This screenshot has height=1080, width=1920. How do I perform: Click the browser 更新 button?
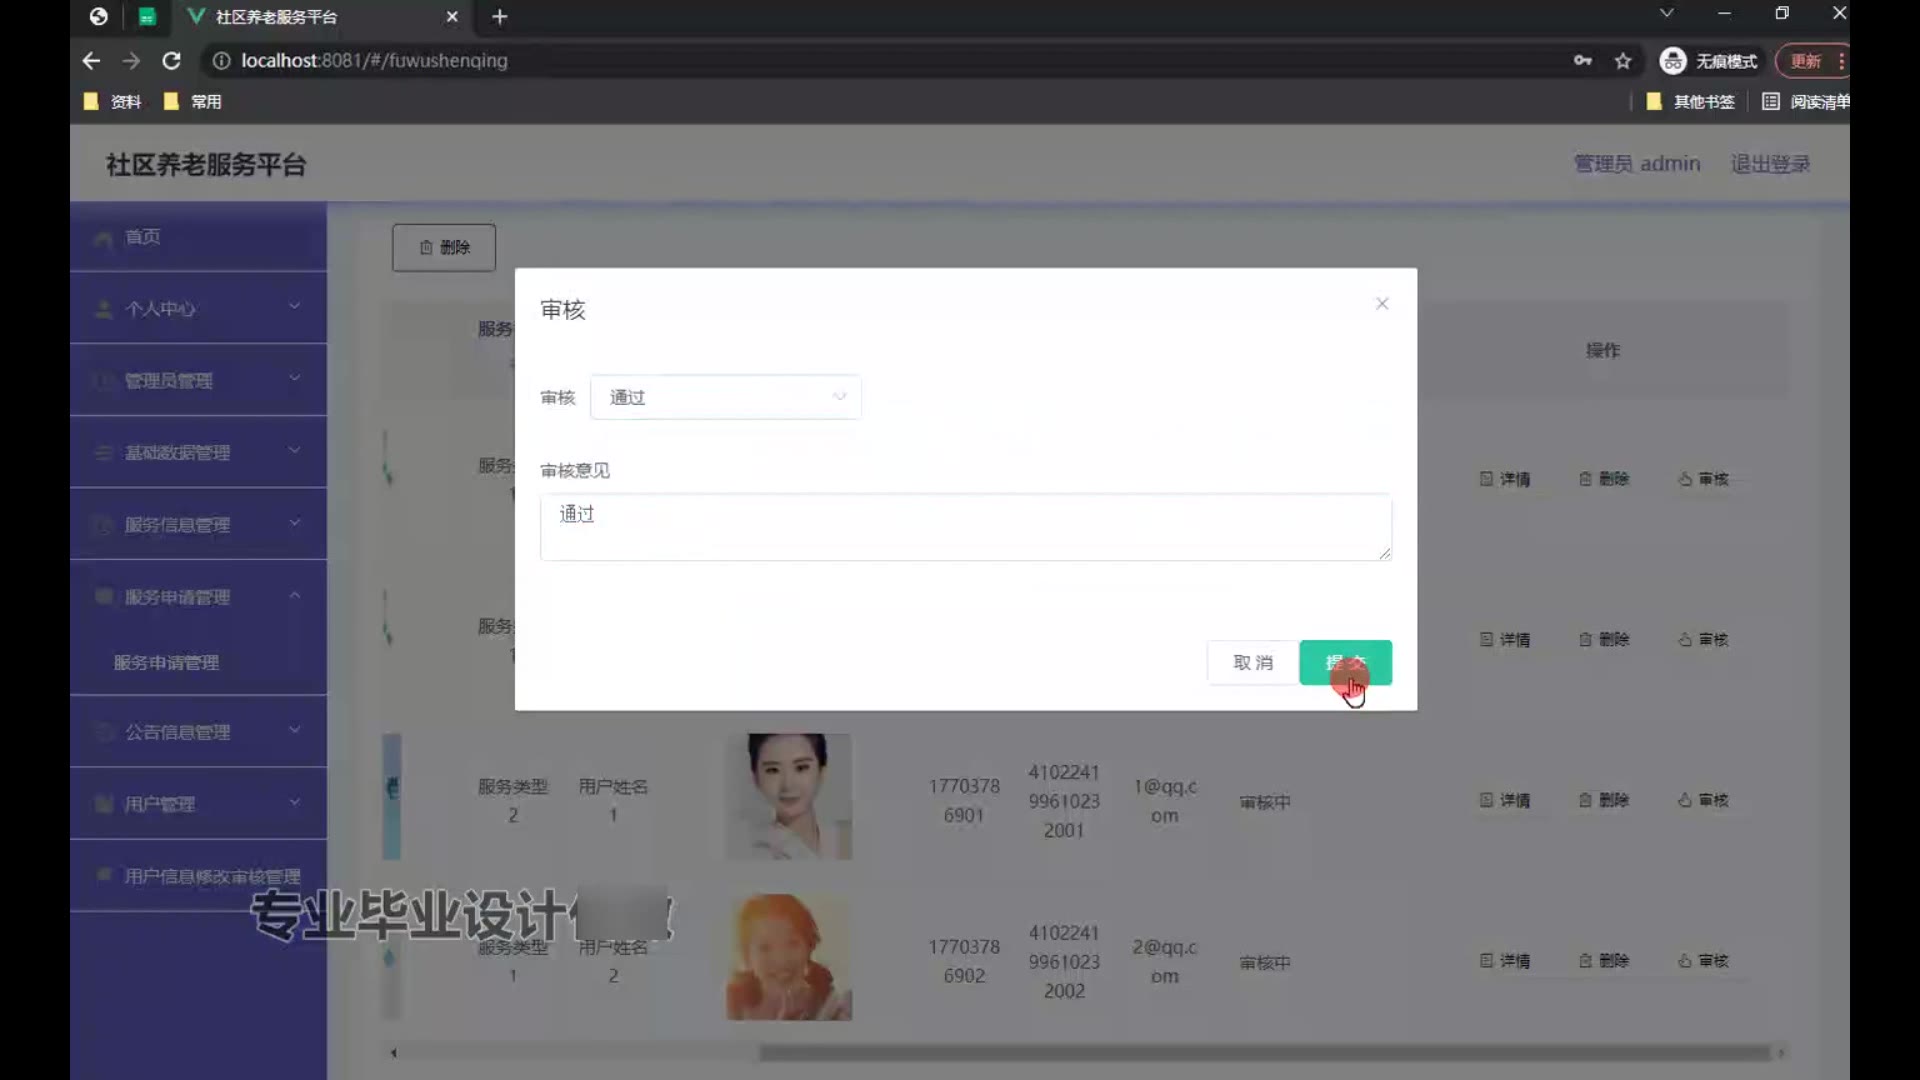pyautogui.click(x=1812, y=61)
